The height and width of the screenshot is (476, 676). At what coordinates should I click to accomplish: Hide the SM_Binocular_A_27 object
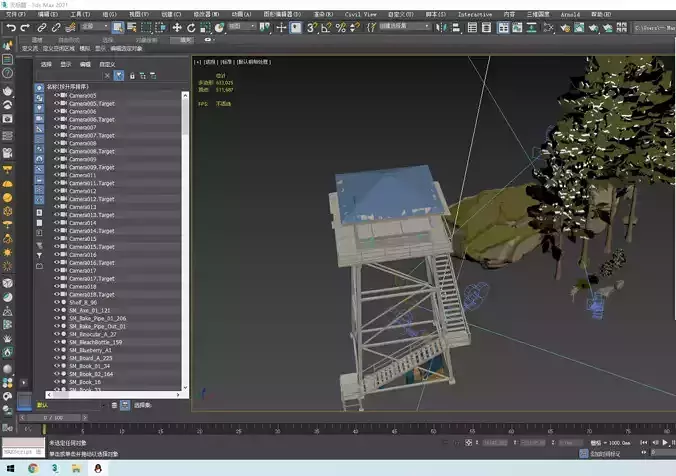tap(56, 334)
